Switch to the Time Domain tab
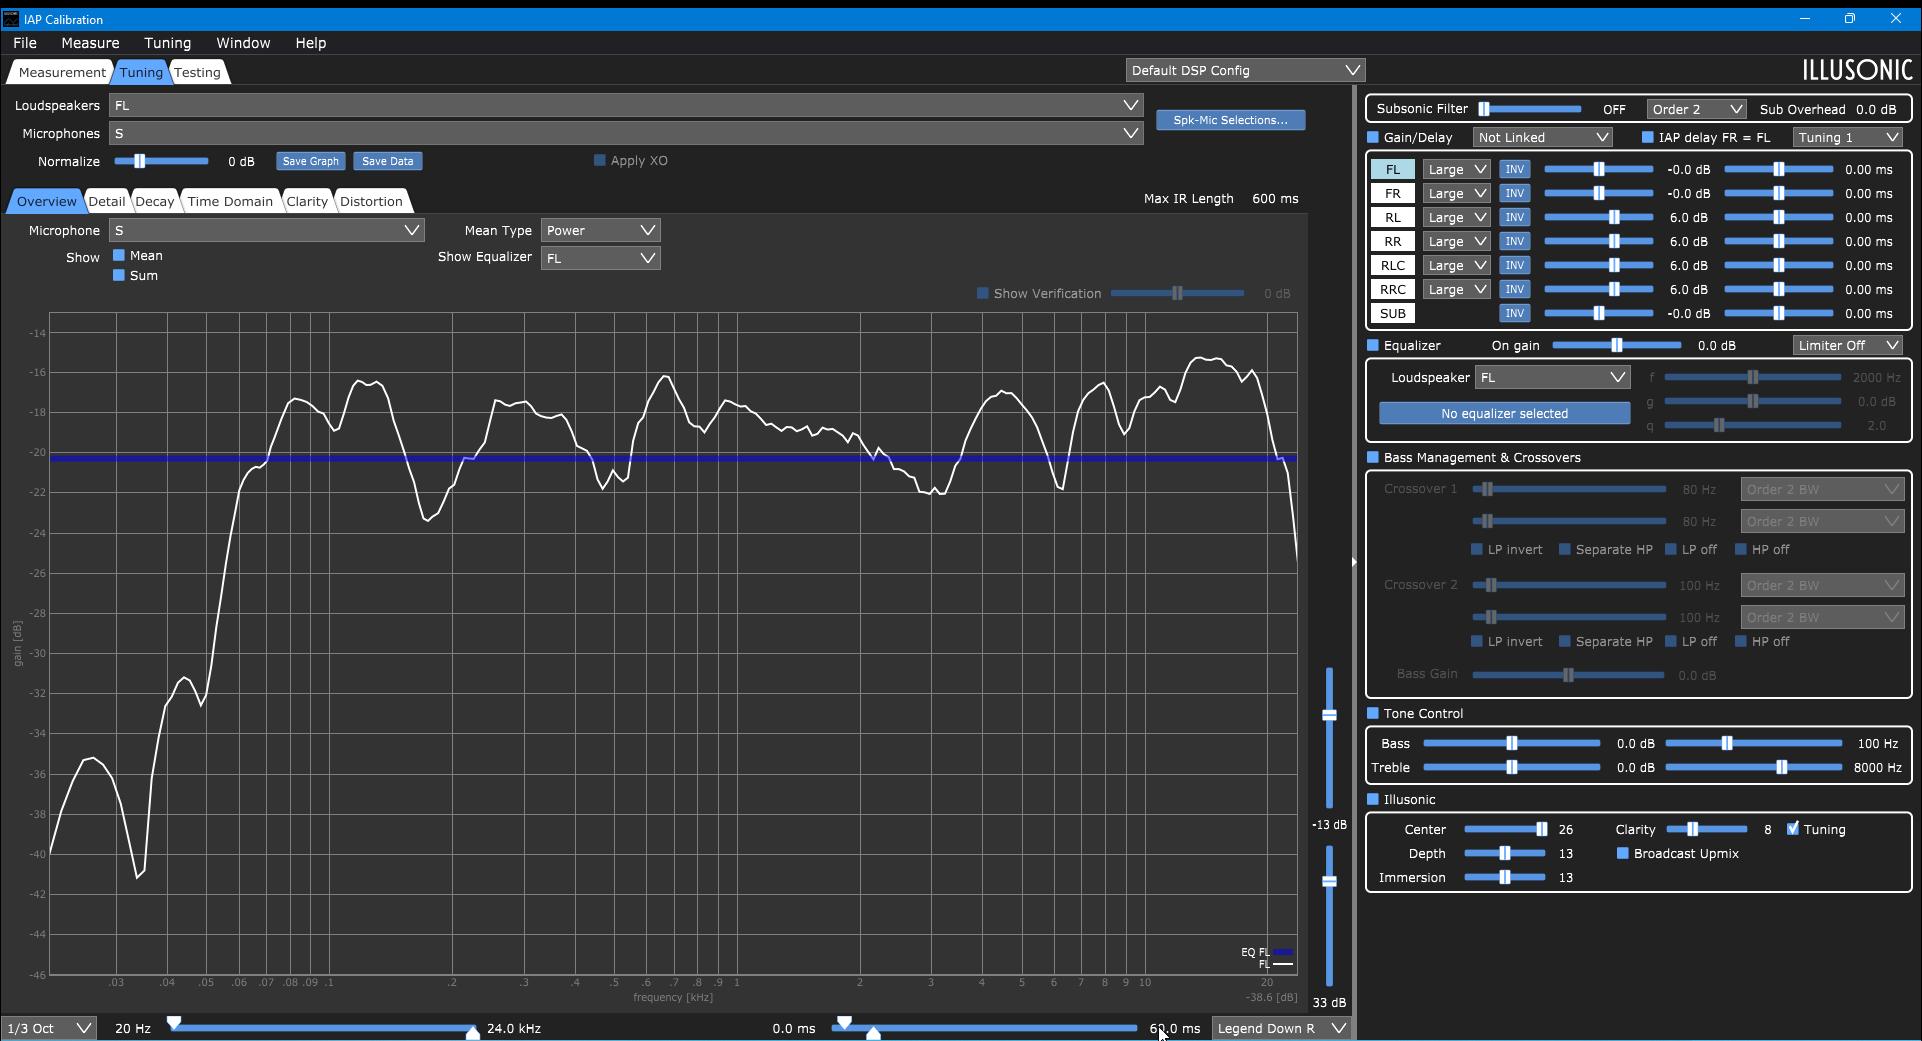Image resolution: width=1922 pixels, height=1041 pixels. tap(230, 201)
